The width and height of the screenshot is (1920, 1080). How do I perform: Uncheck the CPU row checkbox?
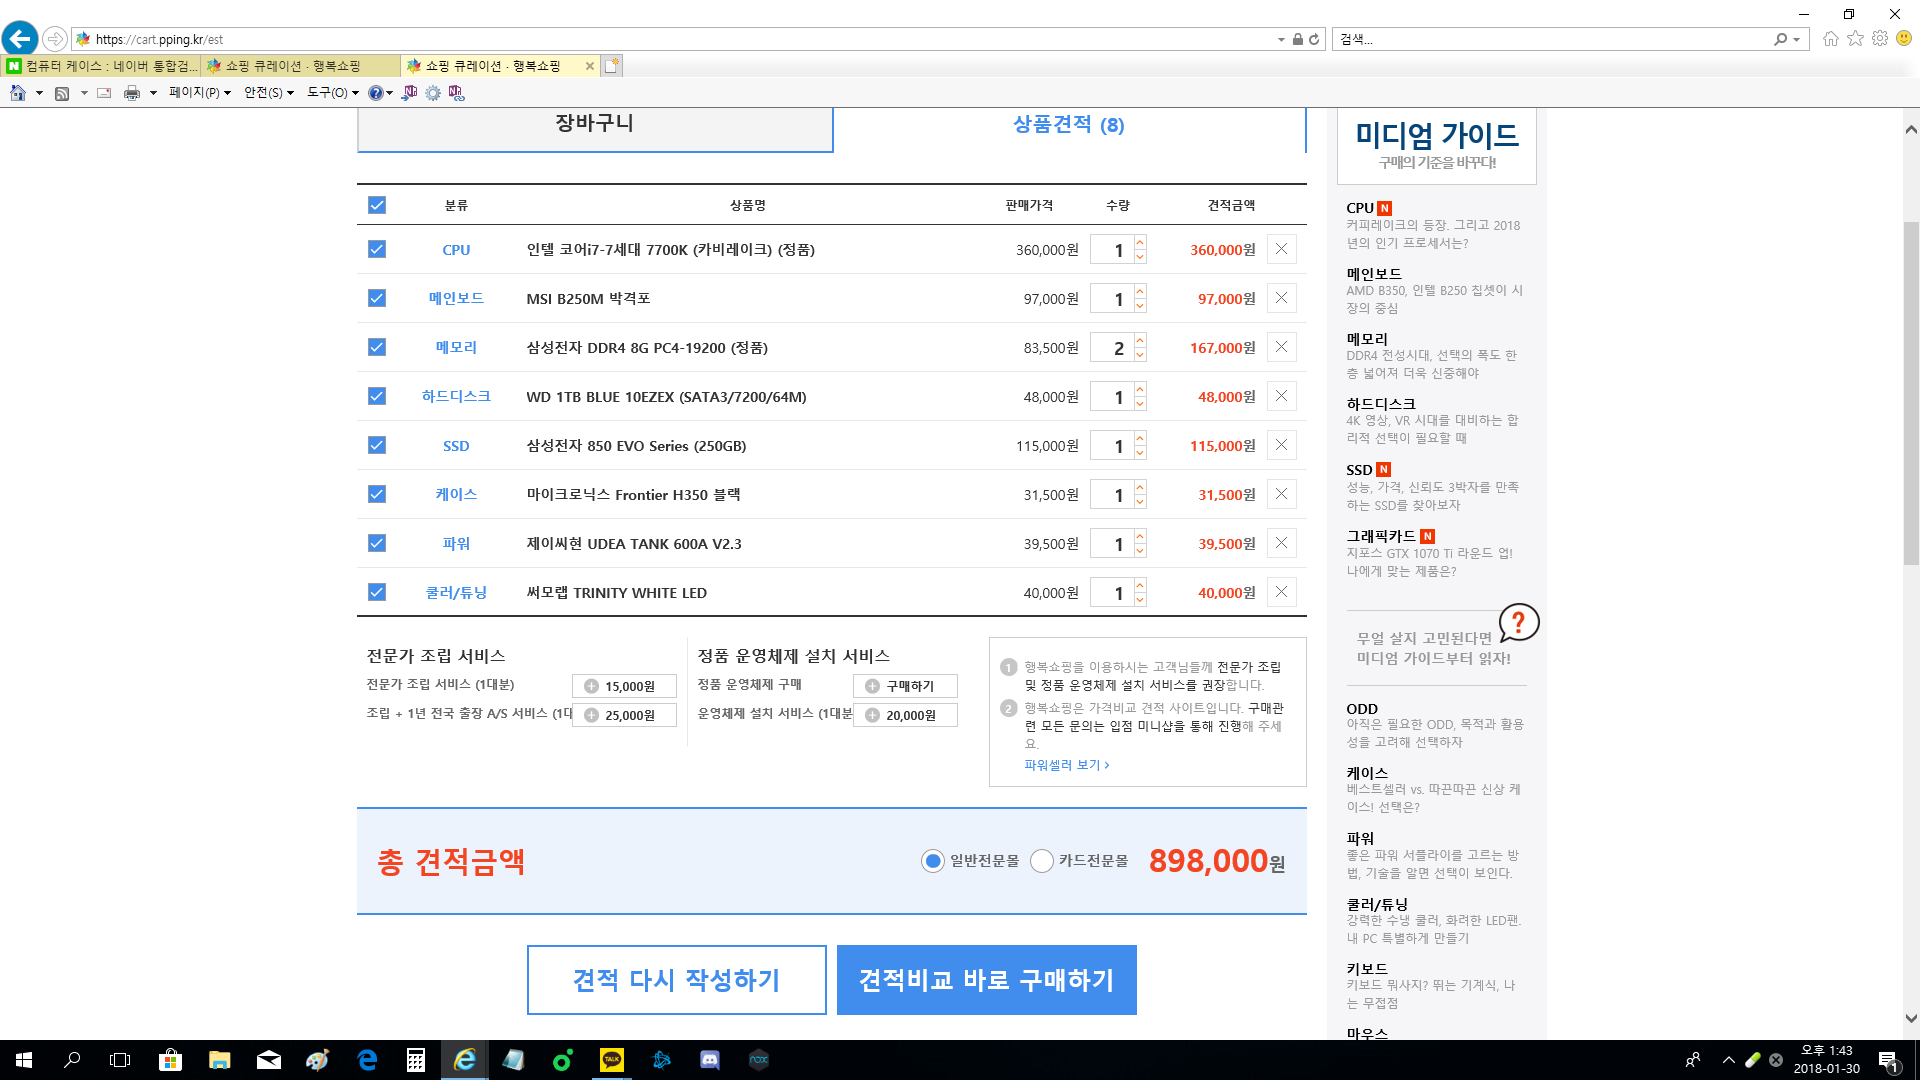click(377, 249)
